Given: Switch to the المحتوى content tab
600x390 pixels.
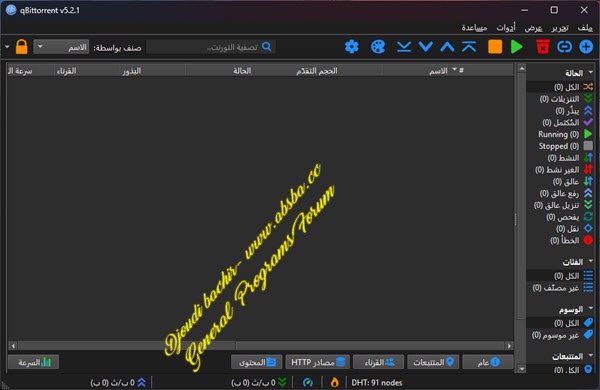Looking at the screenshot, I should pos(257,362).
